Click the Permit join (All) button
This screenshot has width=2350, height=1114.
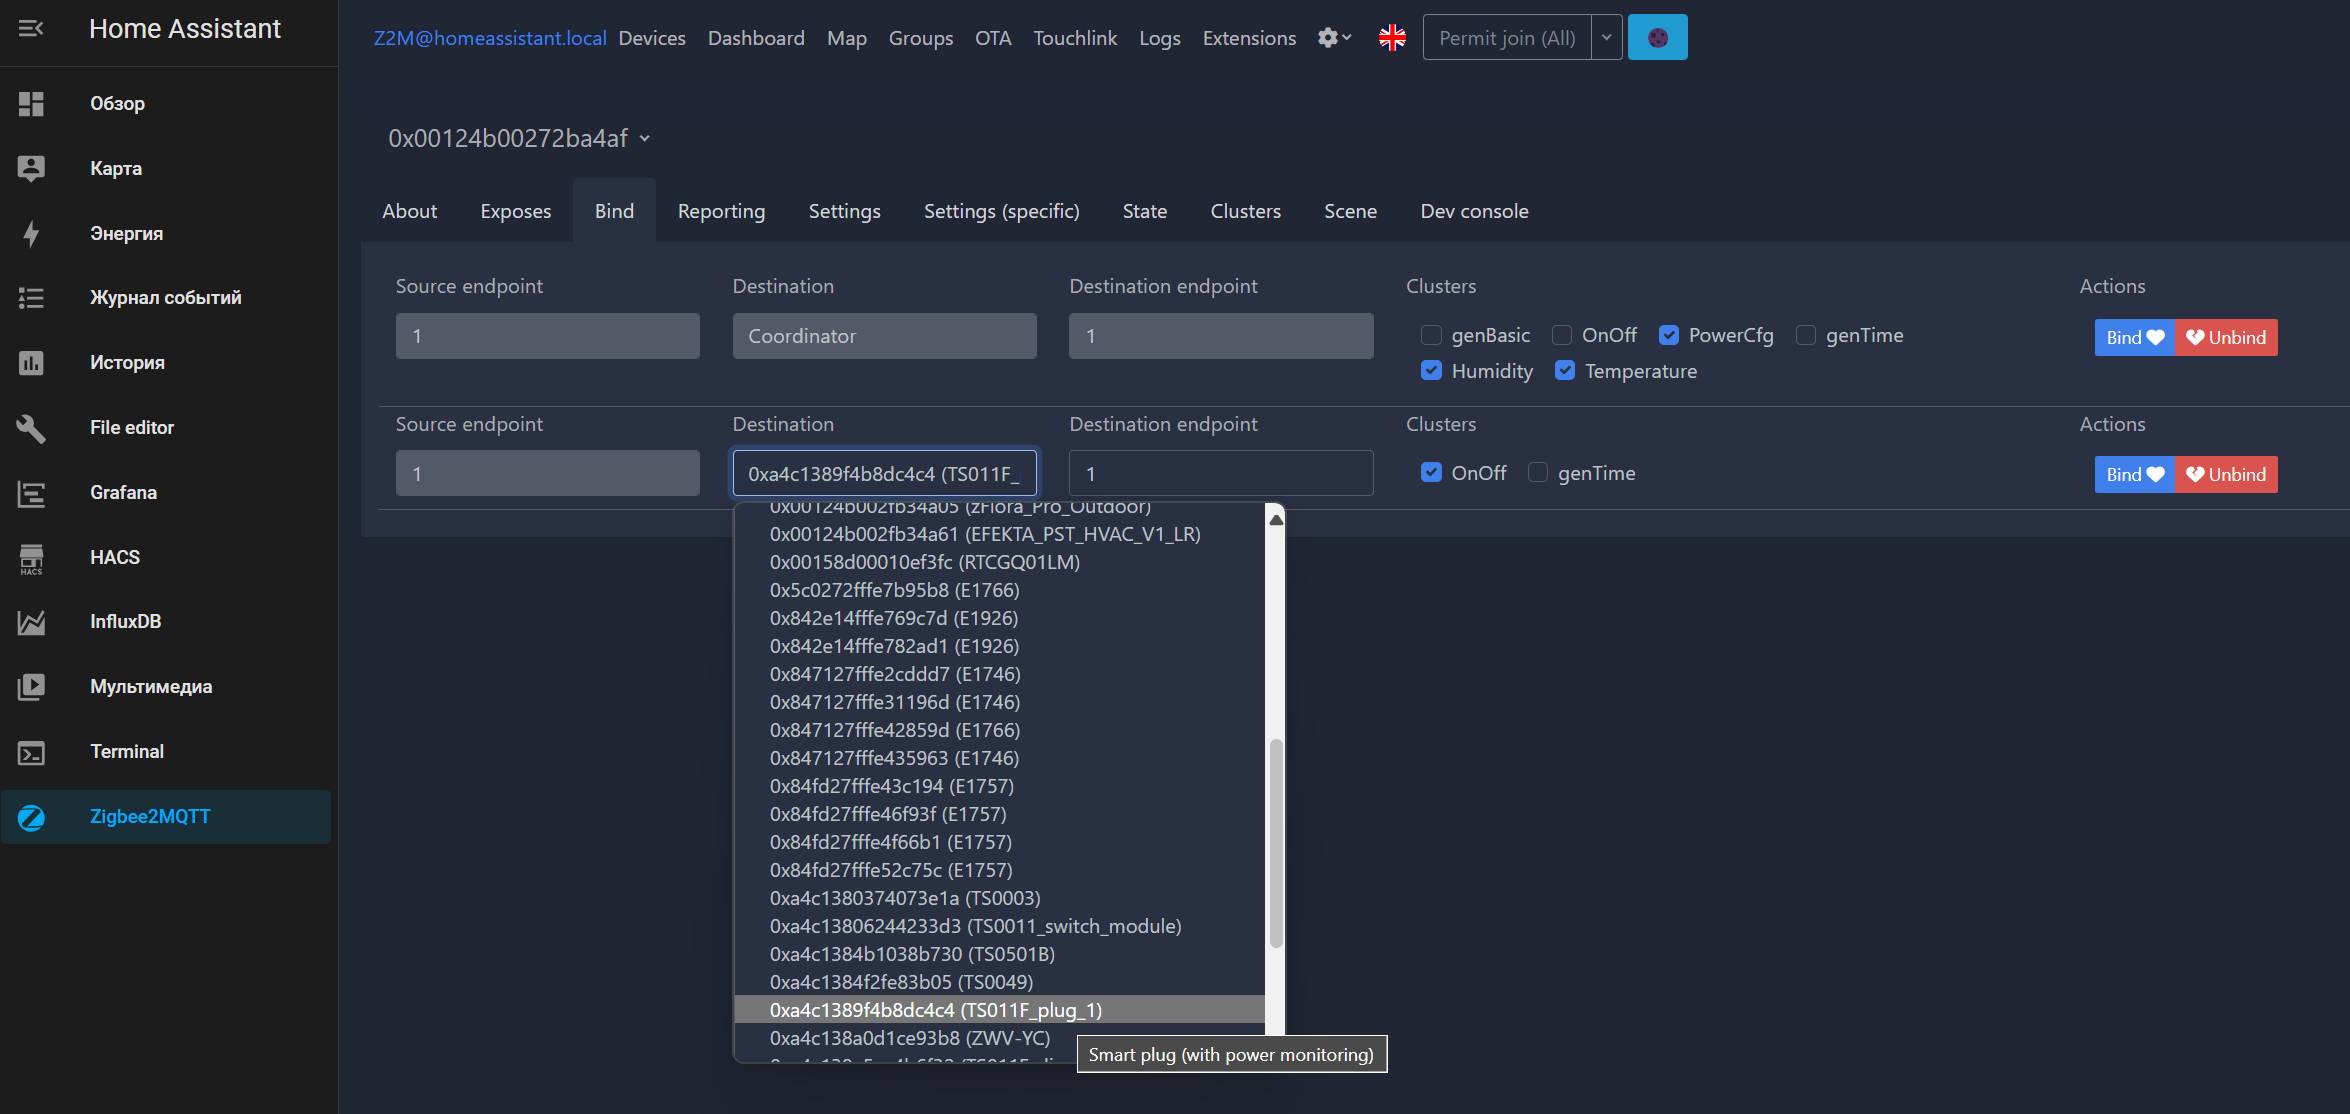1507,38
